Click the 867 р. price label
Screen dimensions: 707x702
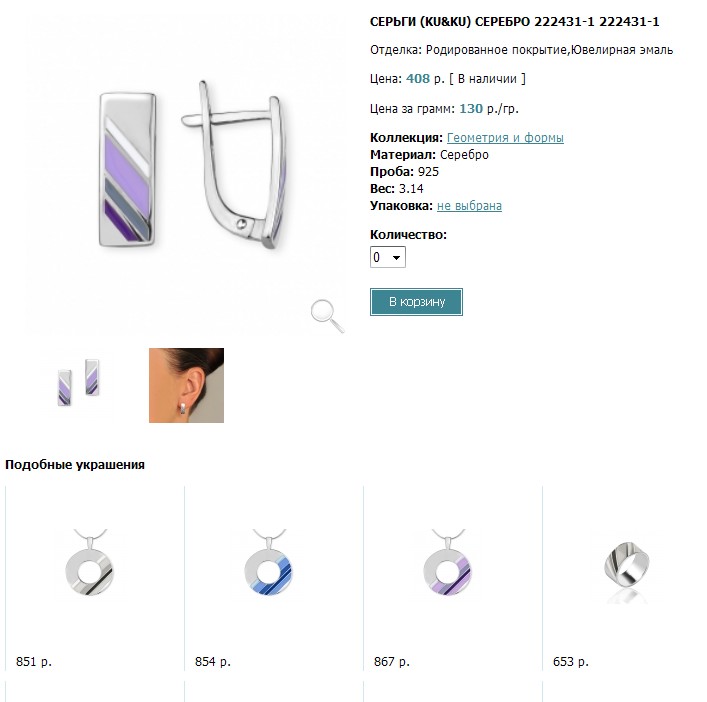point(392,661)
